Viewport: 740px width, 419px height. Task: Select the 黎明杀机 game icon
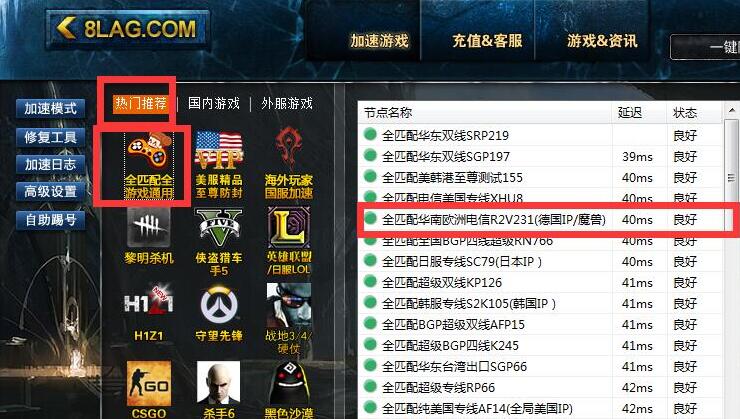149,236
